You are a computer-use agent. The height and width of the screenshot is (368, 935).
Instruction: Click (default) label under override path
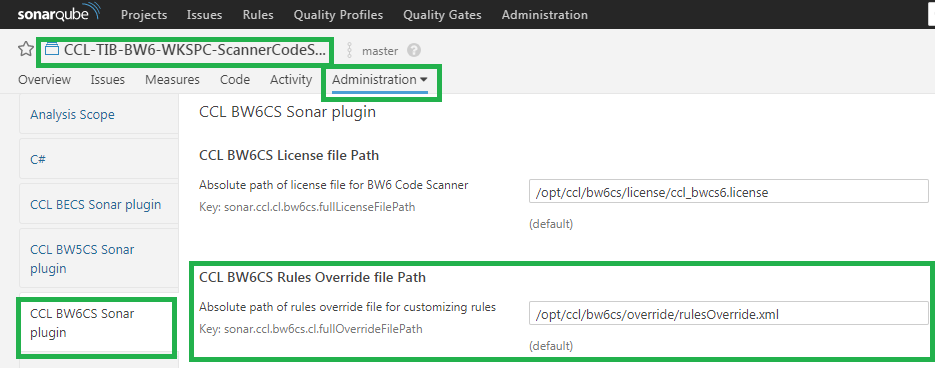pos(551,346)
